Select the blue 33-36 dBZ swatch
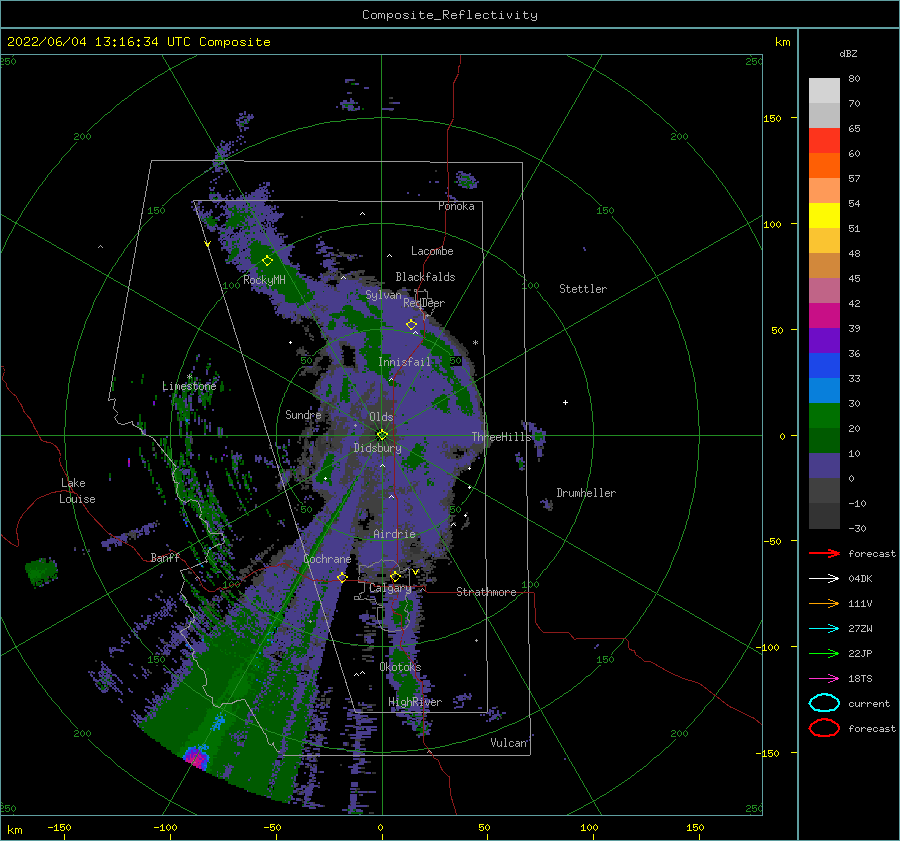Screen dimensions: 900x841 [824, 365]
